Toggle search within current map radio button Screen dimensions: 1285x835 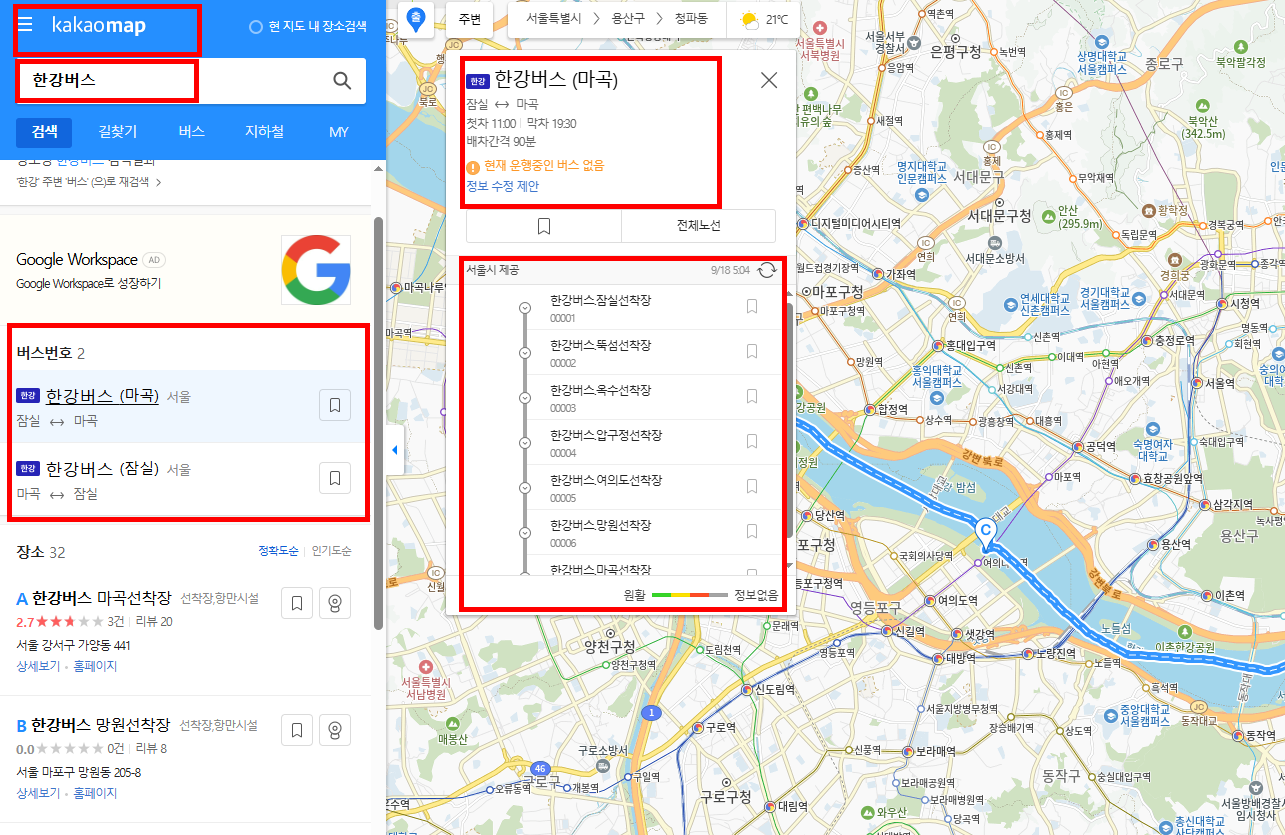click(256, 27)
